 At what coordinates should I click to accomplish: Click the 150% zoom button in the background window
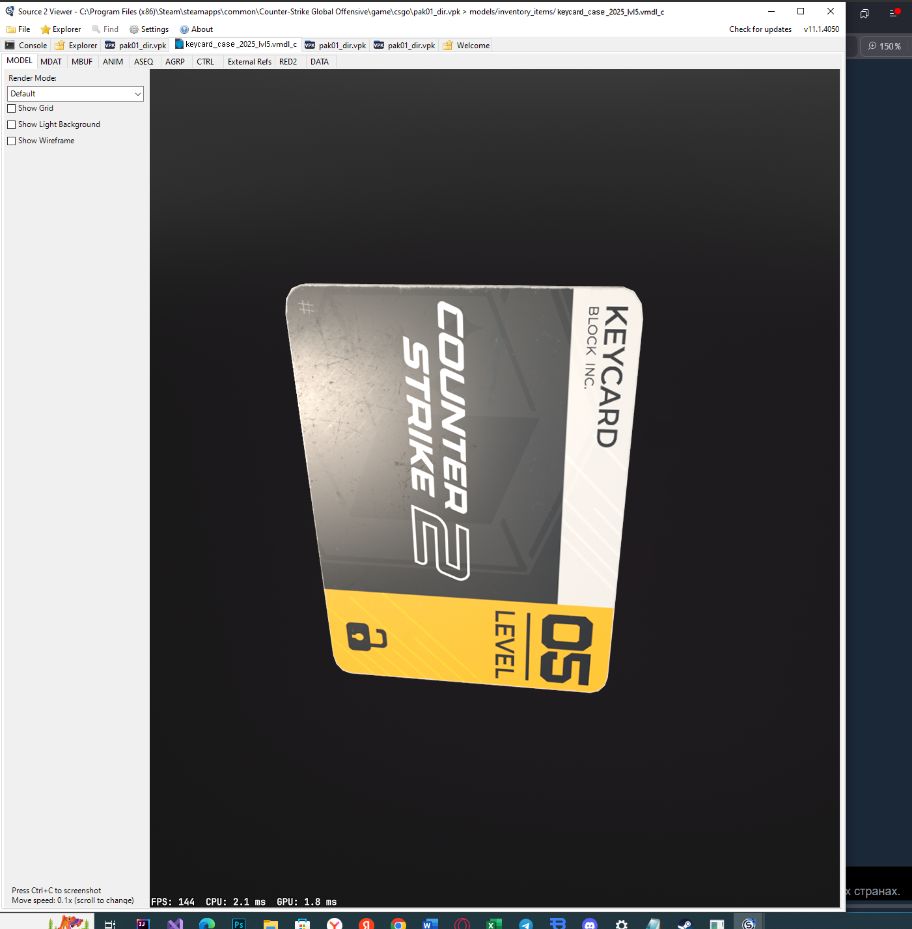884,46
